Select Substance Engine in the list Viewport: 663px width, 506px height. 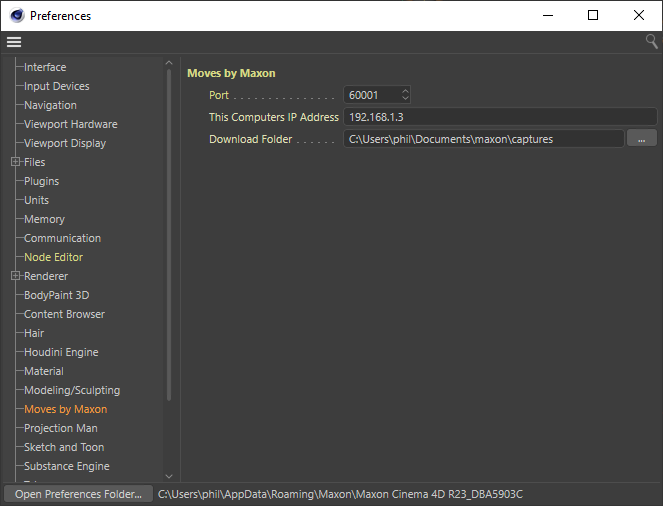[66, 466]
